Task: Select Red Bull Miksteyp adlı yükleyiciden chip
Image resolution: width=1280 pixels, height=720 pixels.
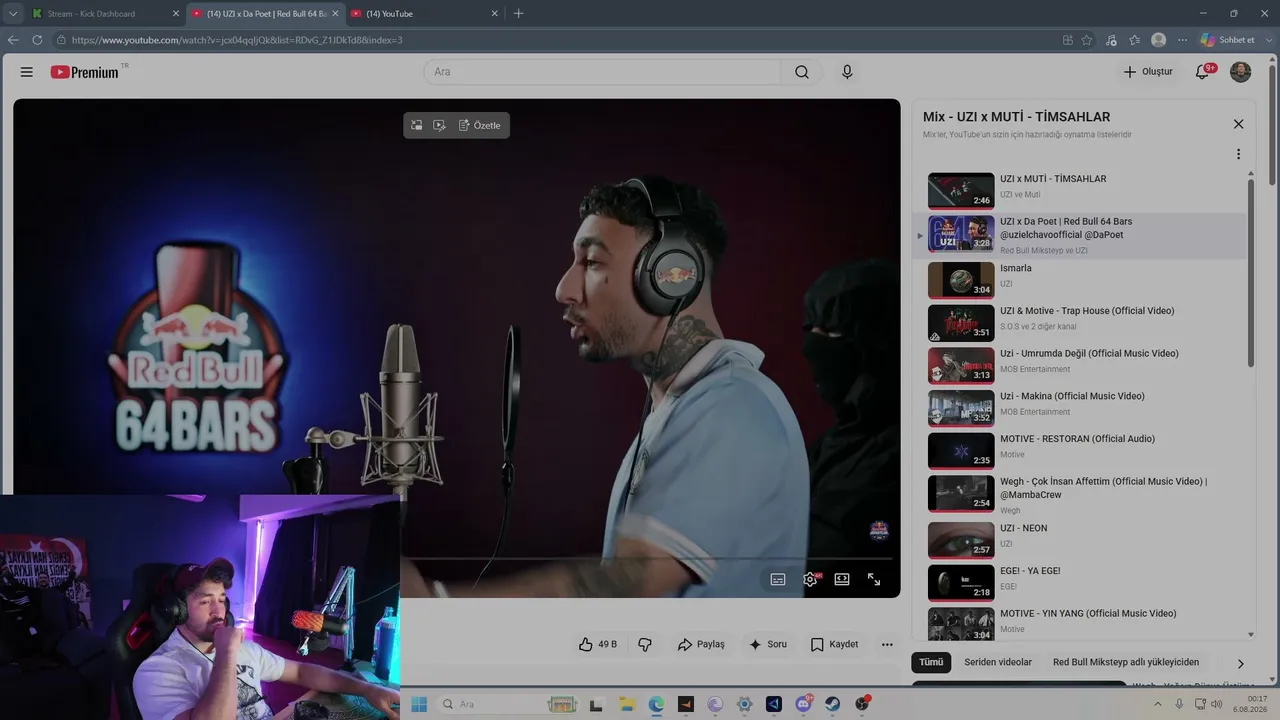Action: (1126, 663)
